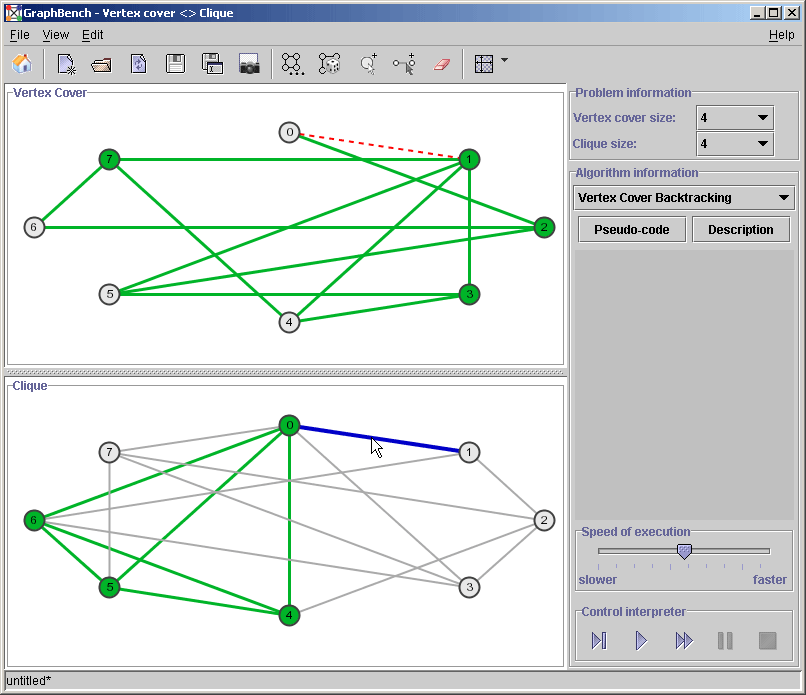Open the View menu
The height and width of the screenshot is (695, 806).
[x=56, y=35]
